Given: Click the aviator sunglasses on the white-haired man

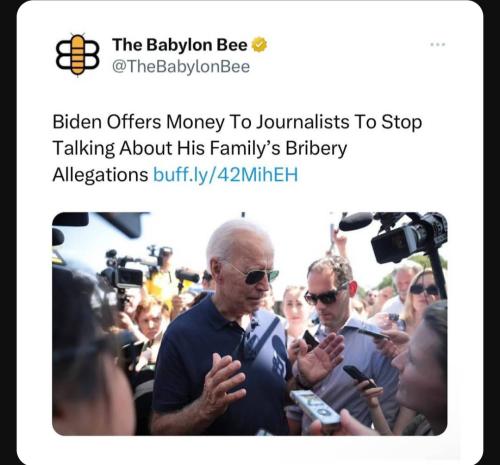Looking at the screenshot, I should 255,275.
